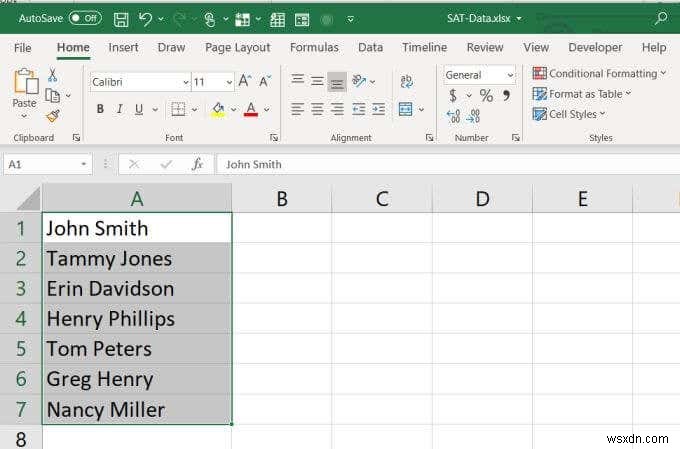680x449 pixels.
Task: Apply the yellow fill color
Action: point(218,109)
